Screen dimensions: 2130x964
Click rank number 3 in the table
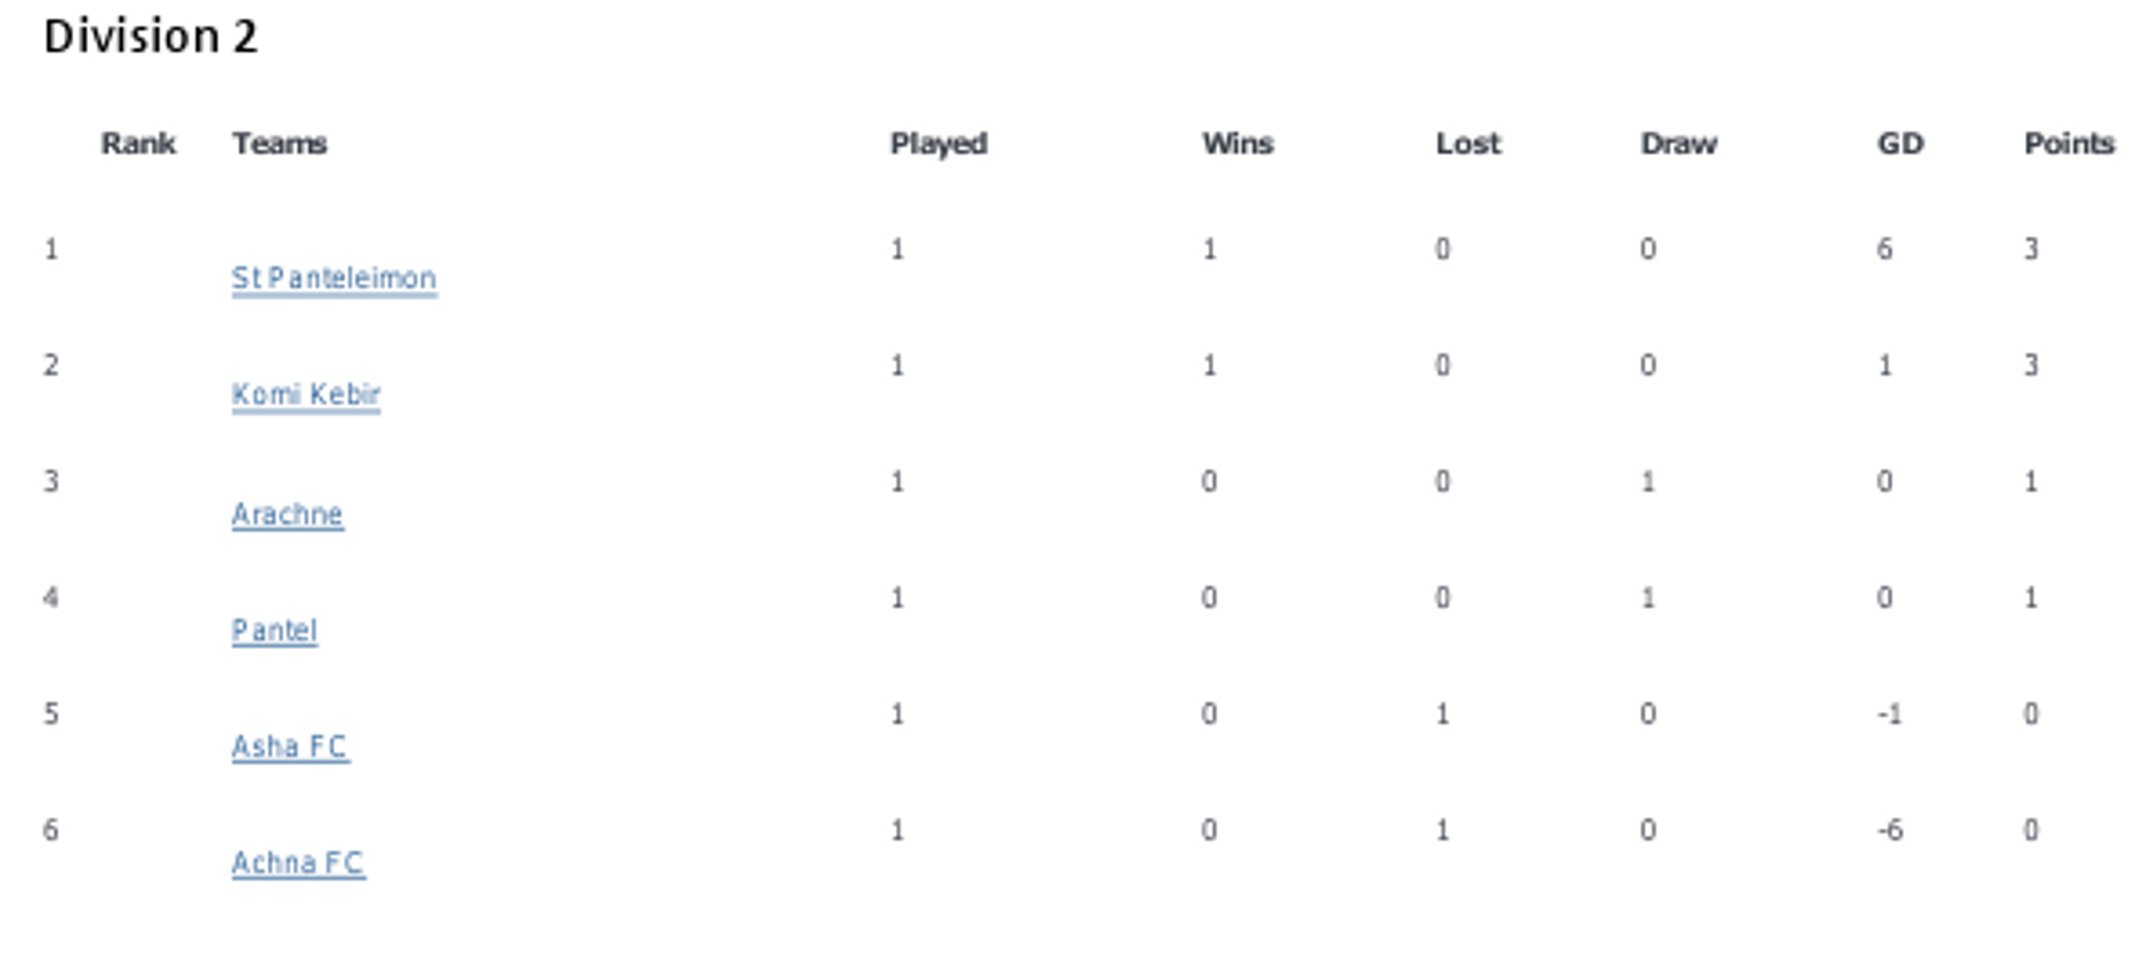pyautogui.click(x=51, y=481)
